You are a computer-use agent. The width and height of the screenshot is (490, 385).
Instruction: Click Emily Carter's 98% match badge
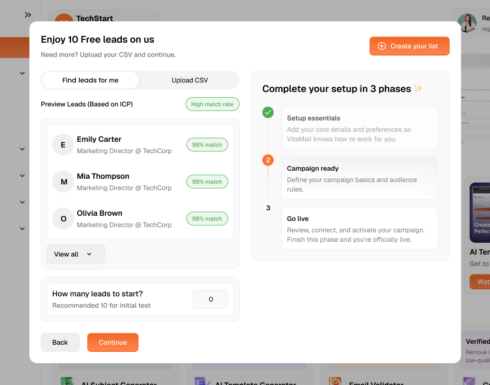click(x=207, y=145)
